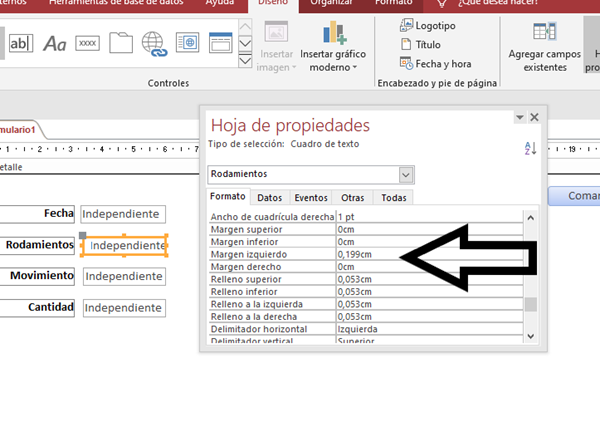Click Agregar campos existentes
Screen dimensions: 600x432
[545, 52]
